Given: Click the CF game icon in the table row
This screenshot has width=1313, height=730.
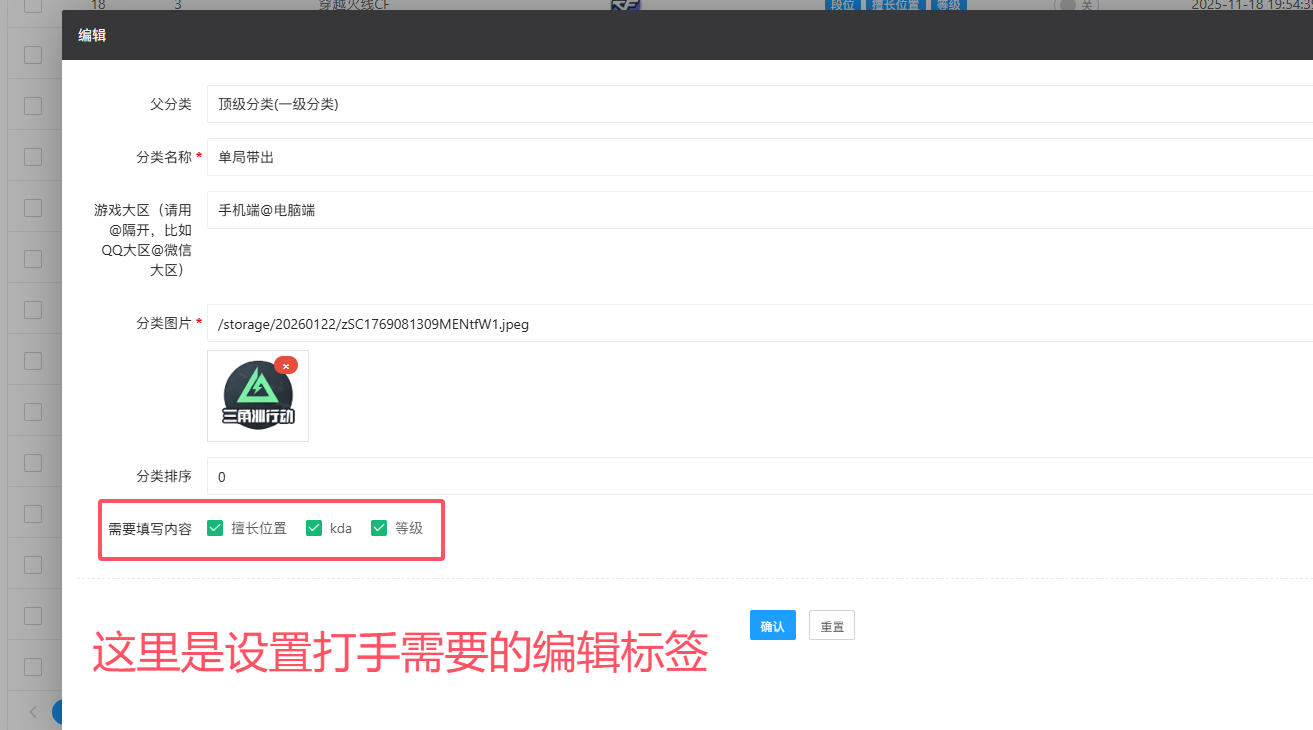Looking at the screenshot, I should coord(625,4).
